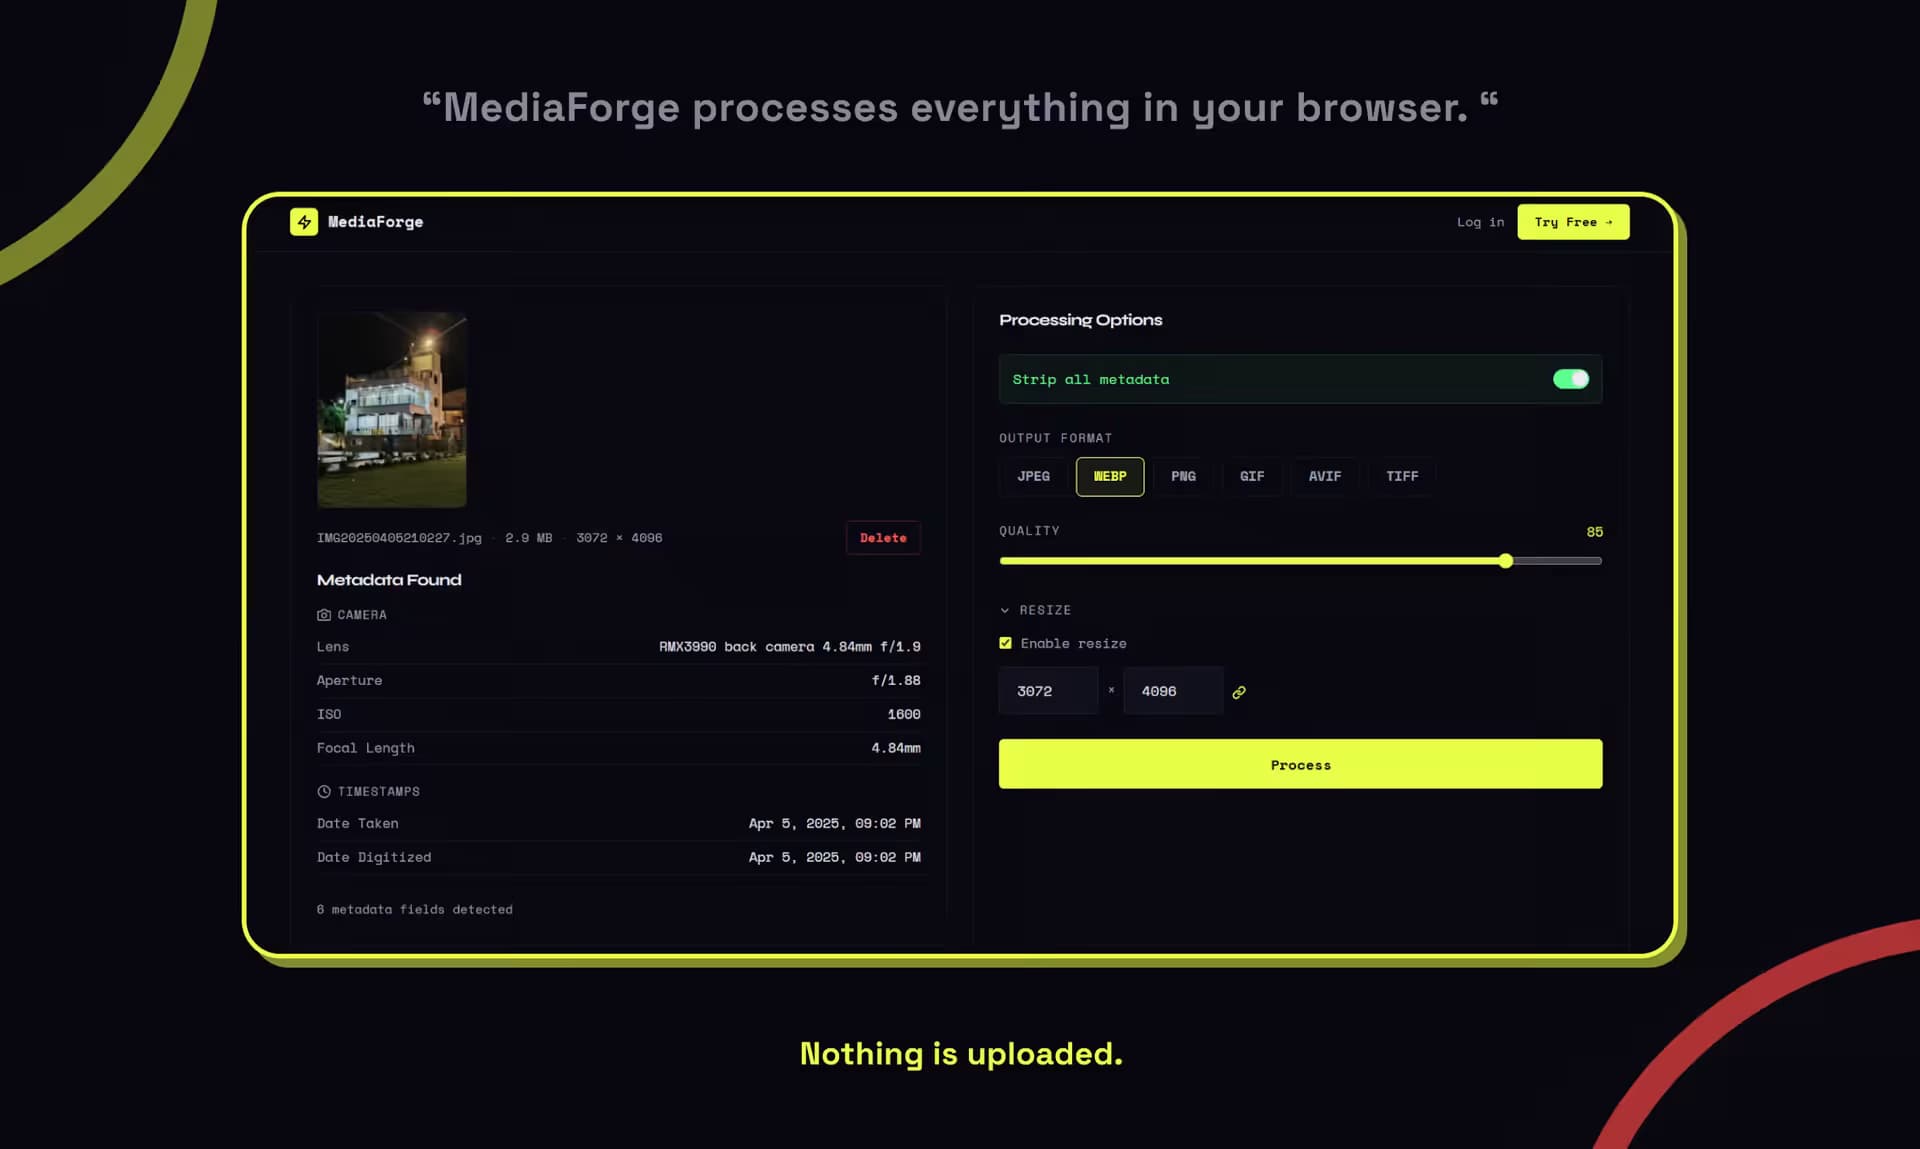
Task: Click '6 metadata fields detected' text
Action: pos(415,909)
